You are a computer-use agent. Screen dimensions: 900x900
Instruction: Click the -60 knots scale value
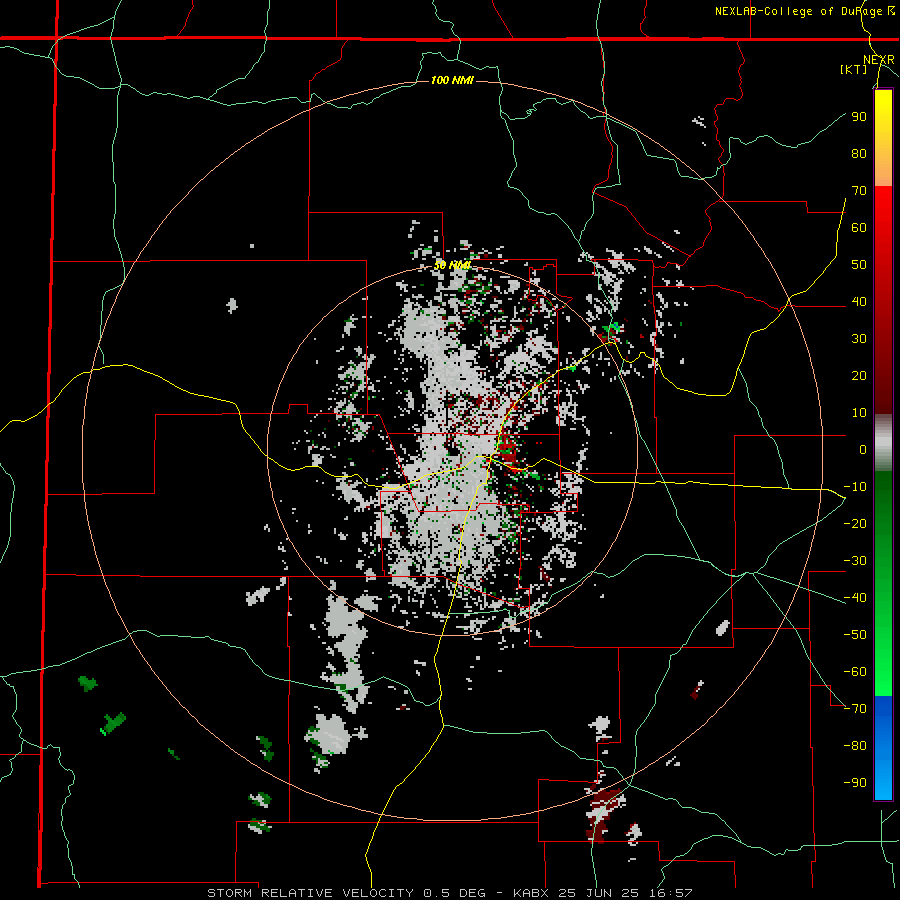coord(855,672)
